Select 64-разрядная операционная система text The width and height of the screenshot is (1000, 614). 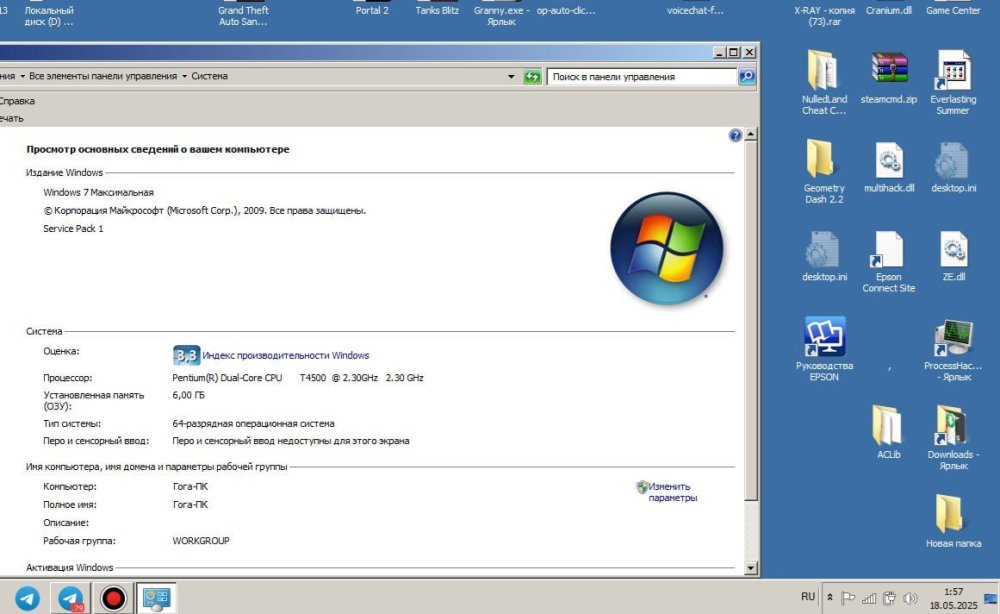(x=253, y=423)
